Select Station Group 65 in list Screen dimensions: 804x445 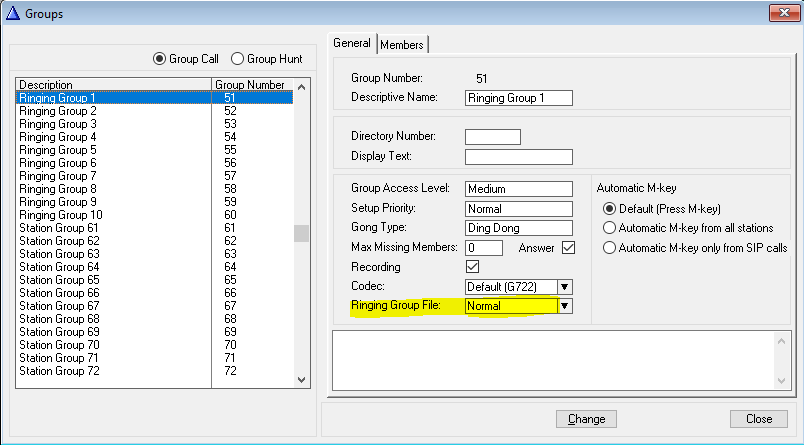coord(155,280)
